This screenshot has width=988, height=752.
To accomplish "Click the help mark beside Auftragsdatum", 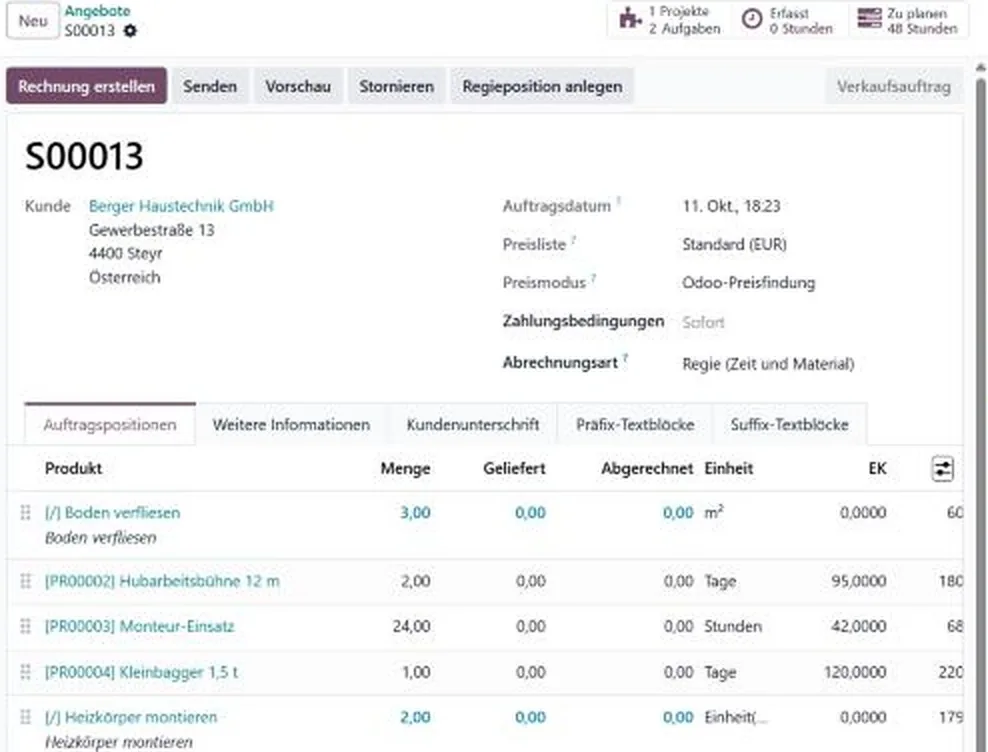I will [619, 200].
